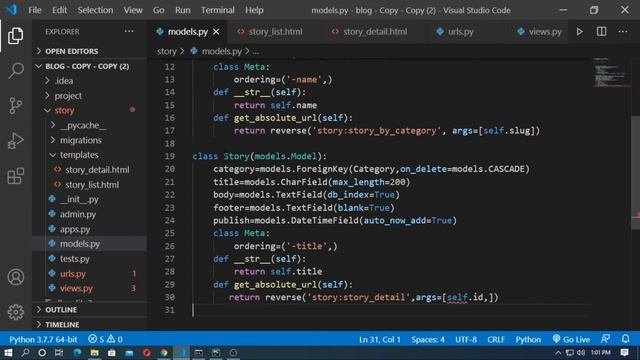Open the Help menu
Screen dimensions: 640x360
click(254, 10)
